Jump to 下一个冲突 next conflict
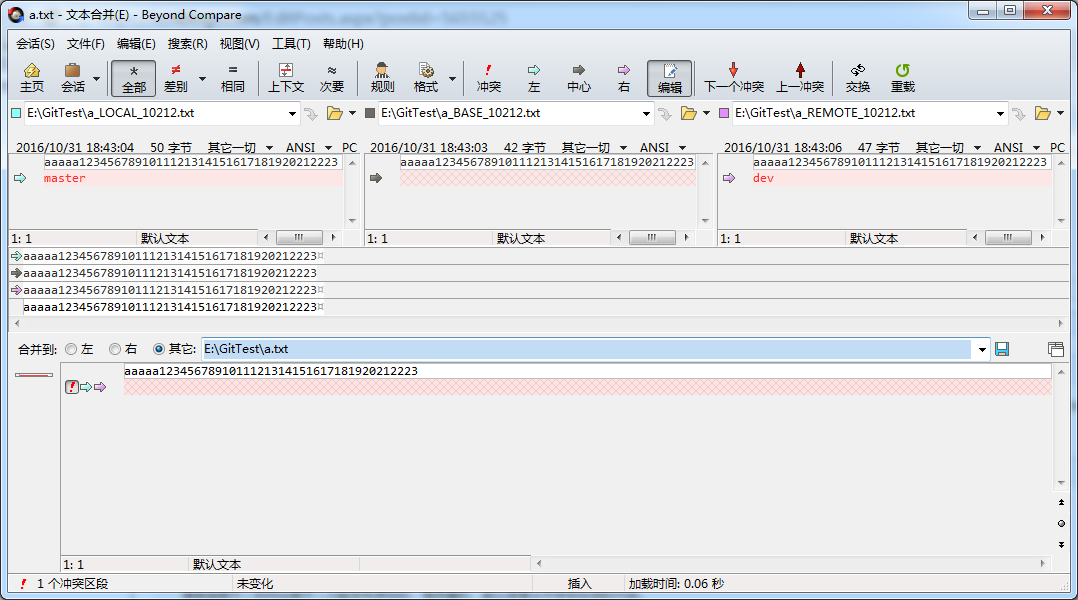This screenshot has height=600, width=1078. point(733,77)
